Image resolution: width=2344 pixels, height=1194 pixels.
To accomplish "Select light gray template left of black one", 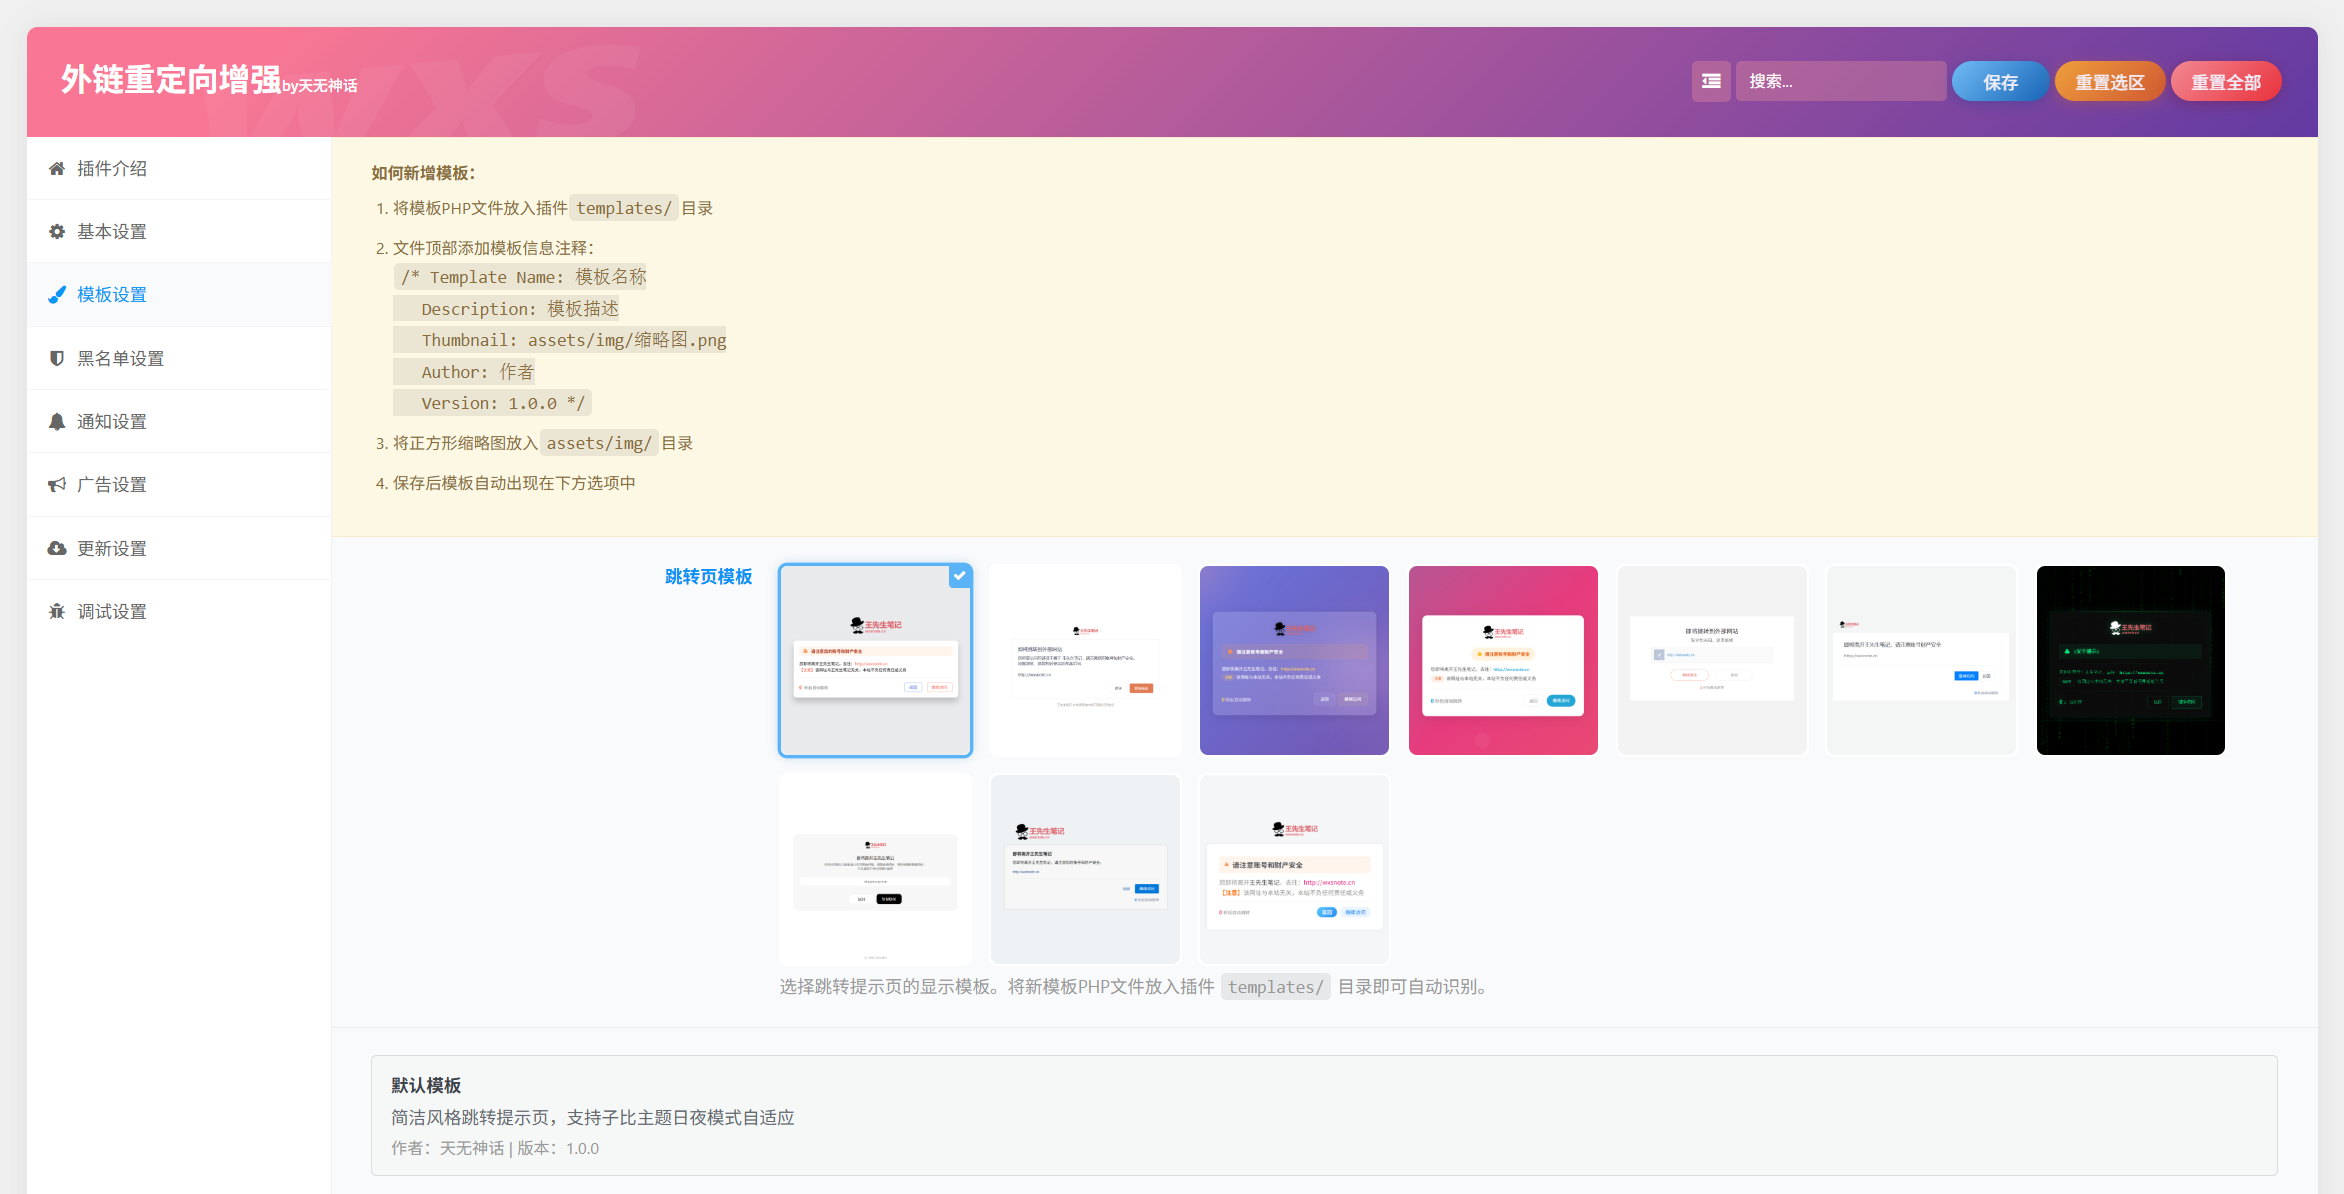I will pyautogui.click(x=1922, y=660).
